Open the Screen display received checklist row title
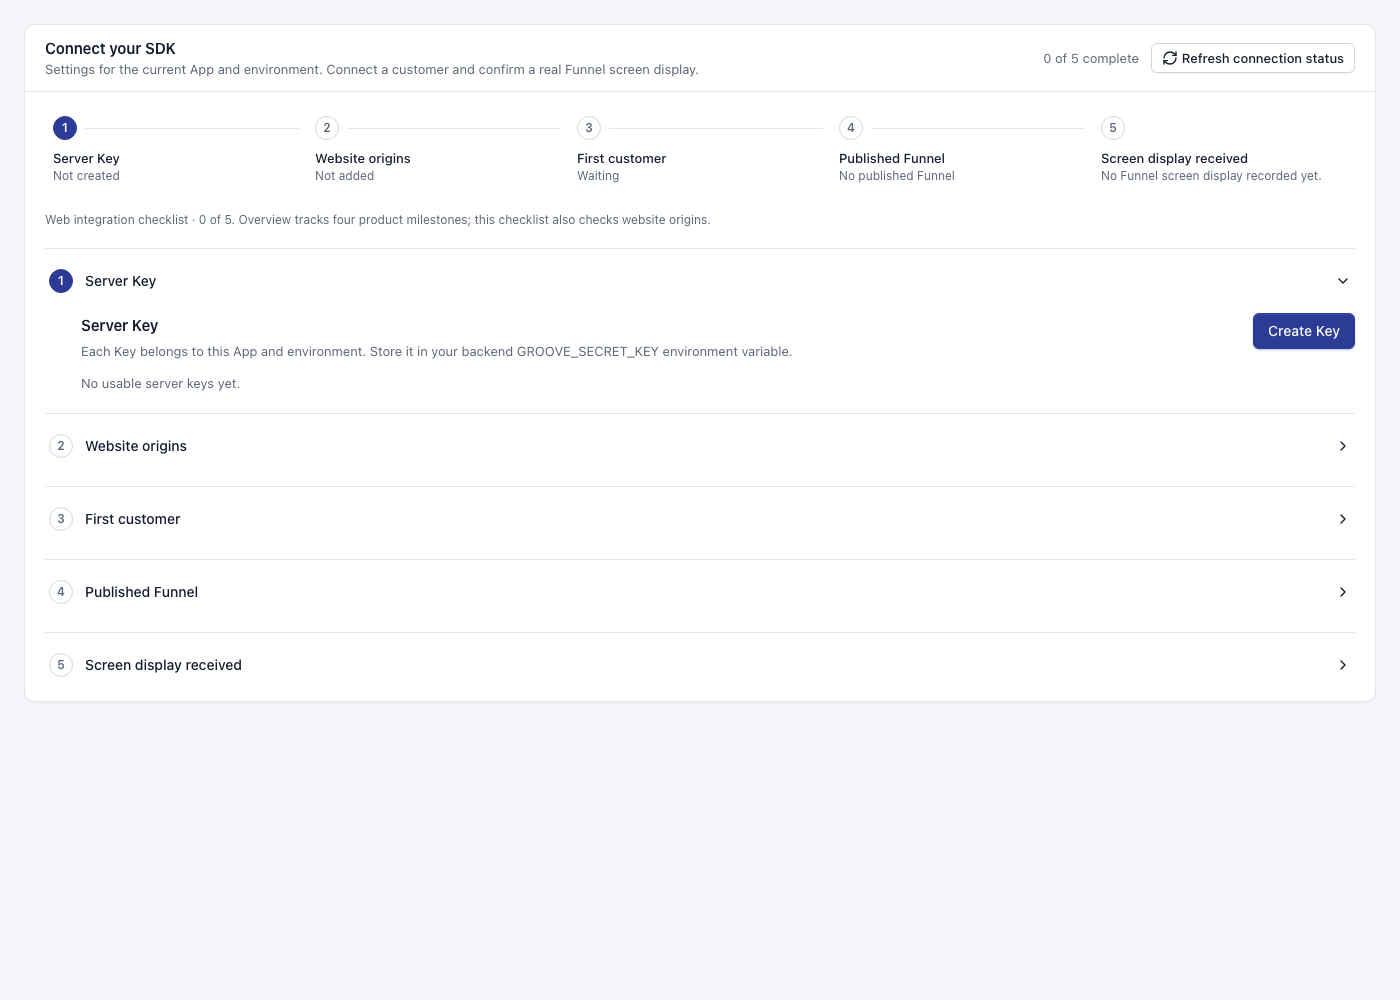 pos(163,665)
